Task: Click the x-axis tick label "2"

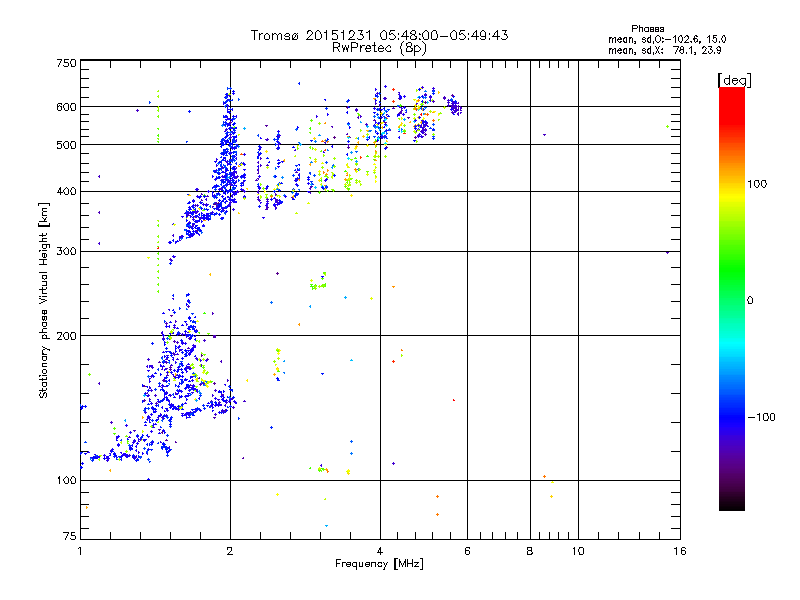Action: point(230,551)
